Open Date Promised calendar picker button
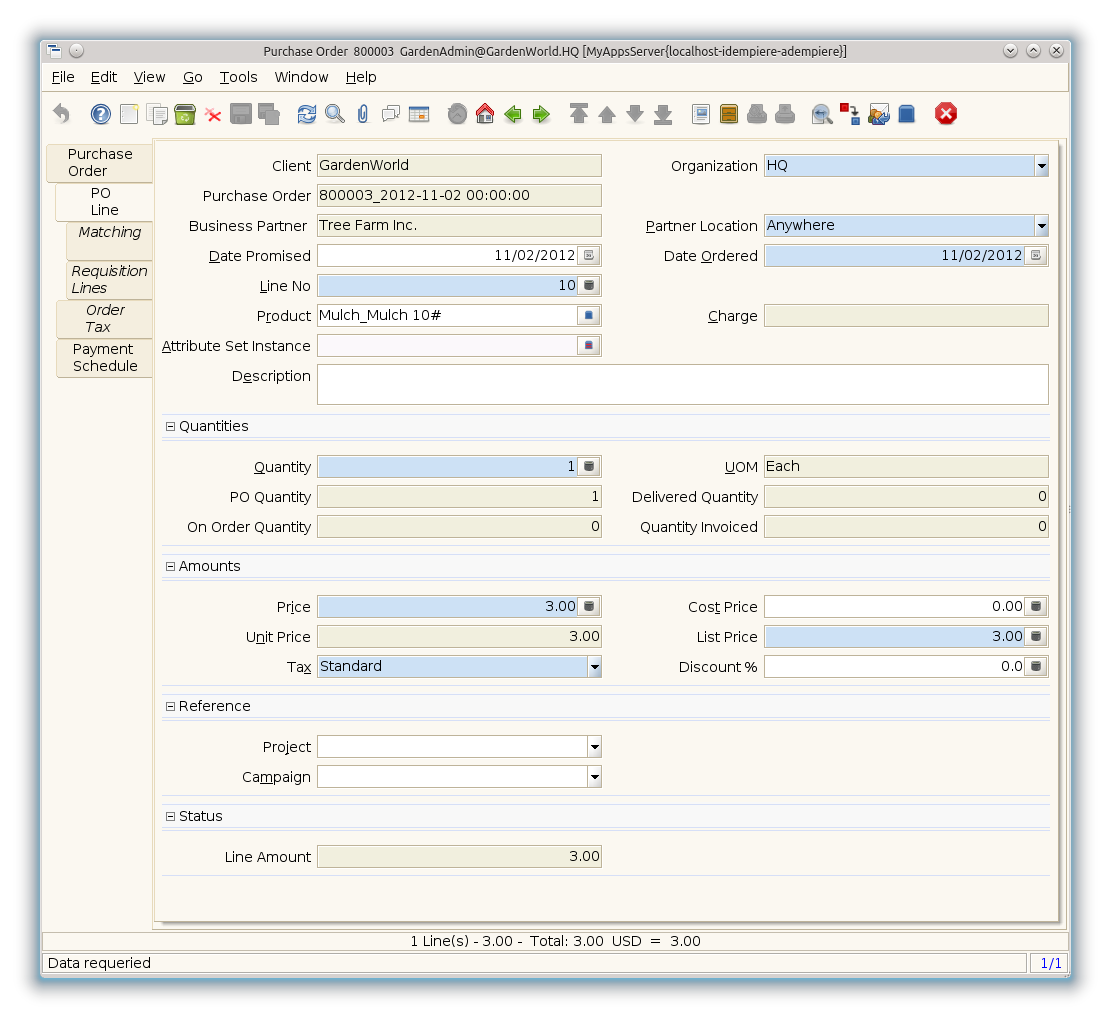Image resolution: width=1111 pixels, height=1018 pixels. (589, 256)
